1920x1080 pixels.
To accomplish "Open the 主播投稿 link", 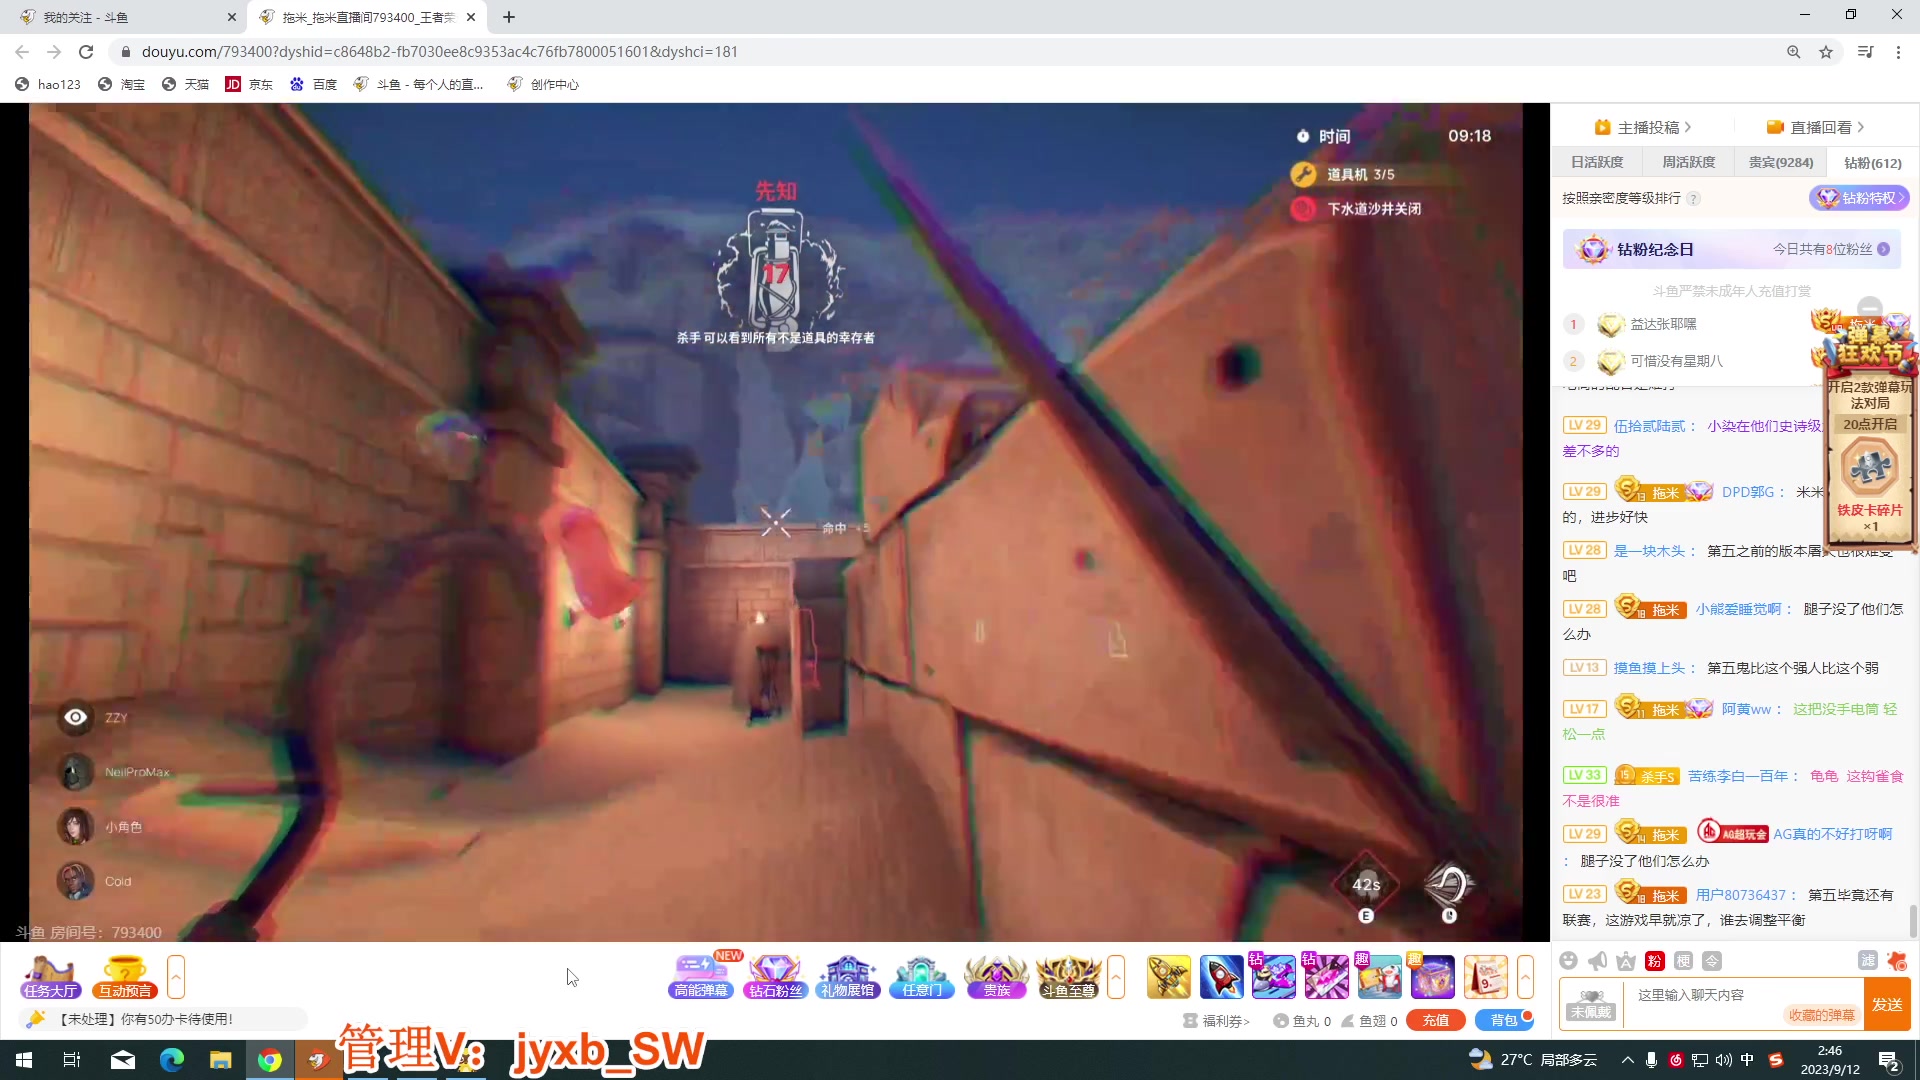I will coord(1643,127).
